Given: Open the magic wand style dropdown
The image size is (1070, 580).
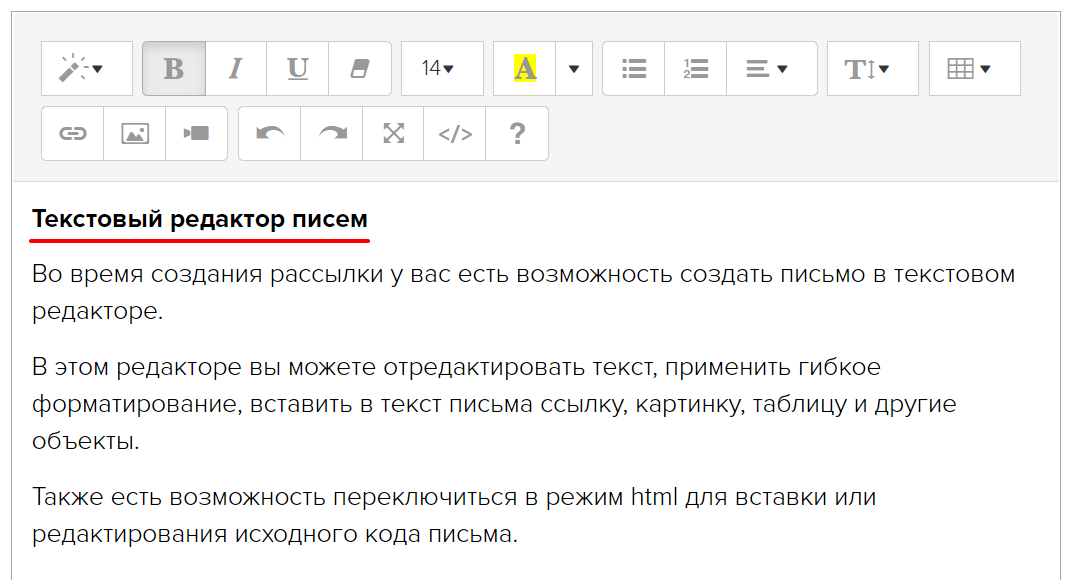Looking at the screenshot, I should [87, 68].
